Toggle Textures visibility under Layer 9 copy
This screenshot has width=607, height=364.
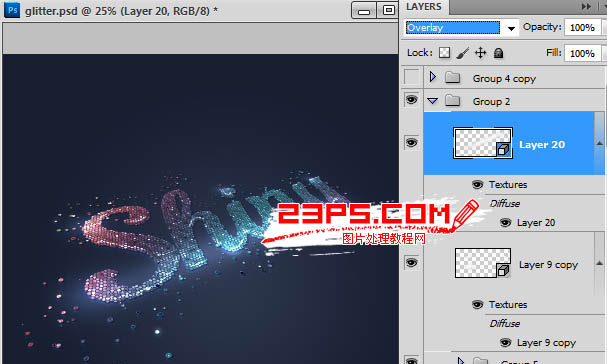(478, 304)
